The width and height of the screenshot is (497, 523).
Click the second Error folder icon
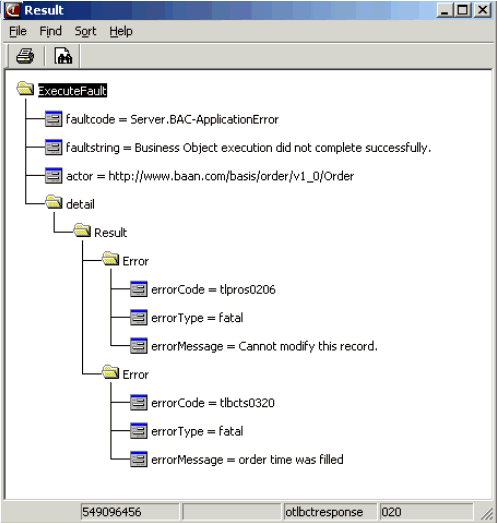(x=110, y=372)
